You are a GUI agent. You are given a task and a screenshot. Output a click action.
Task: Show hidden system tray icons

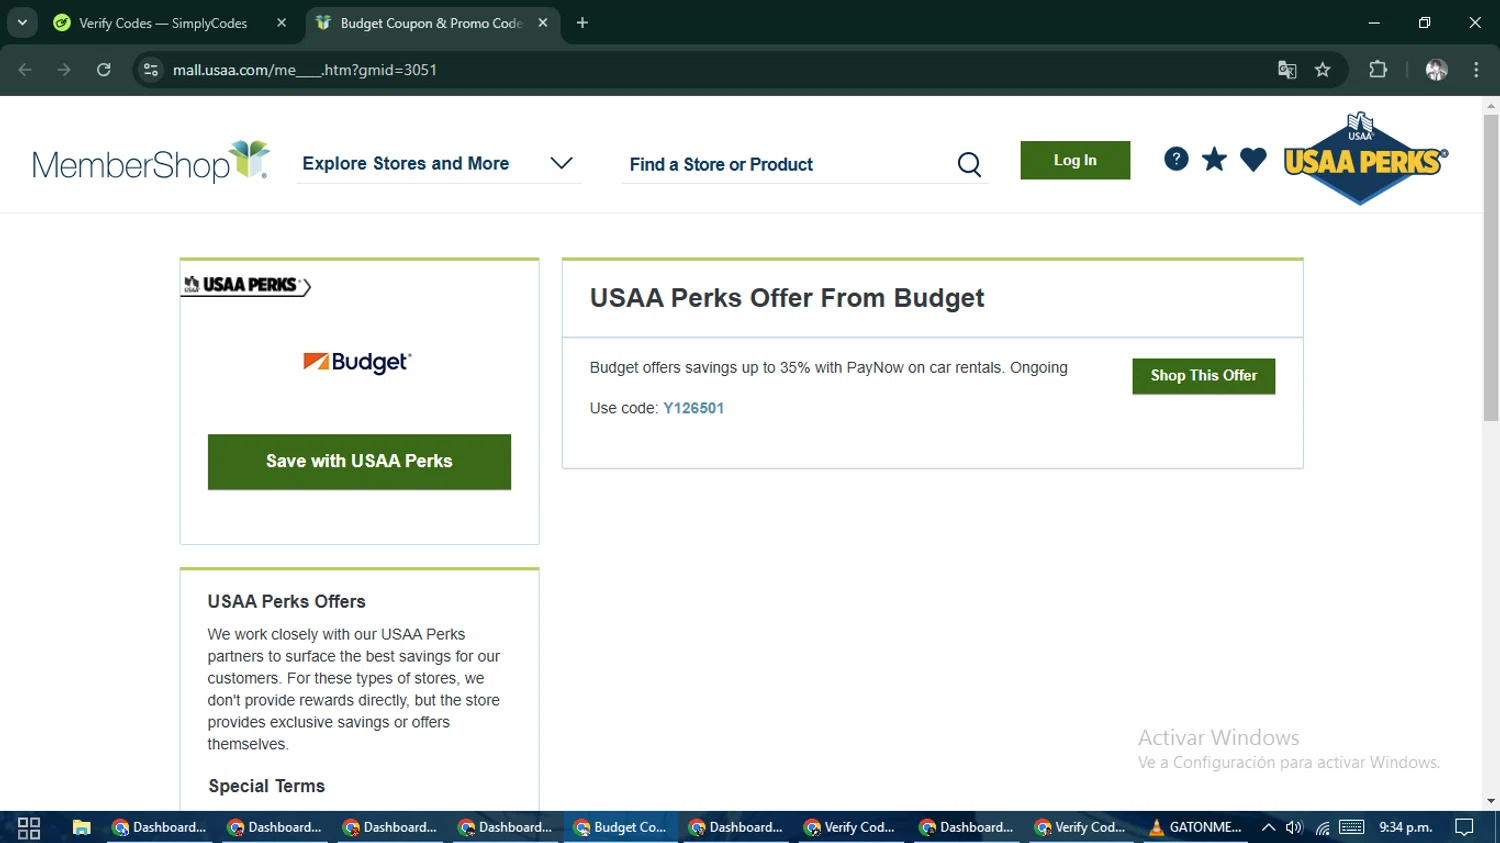coord(1268,827)
